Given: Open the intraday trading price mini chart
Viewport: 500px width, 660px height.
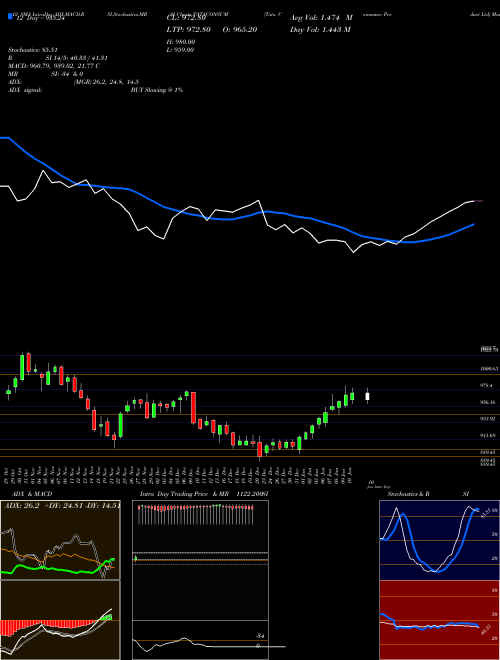Looking at the screenshot, I should tap(200, 560).
